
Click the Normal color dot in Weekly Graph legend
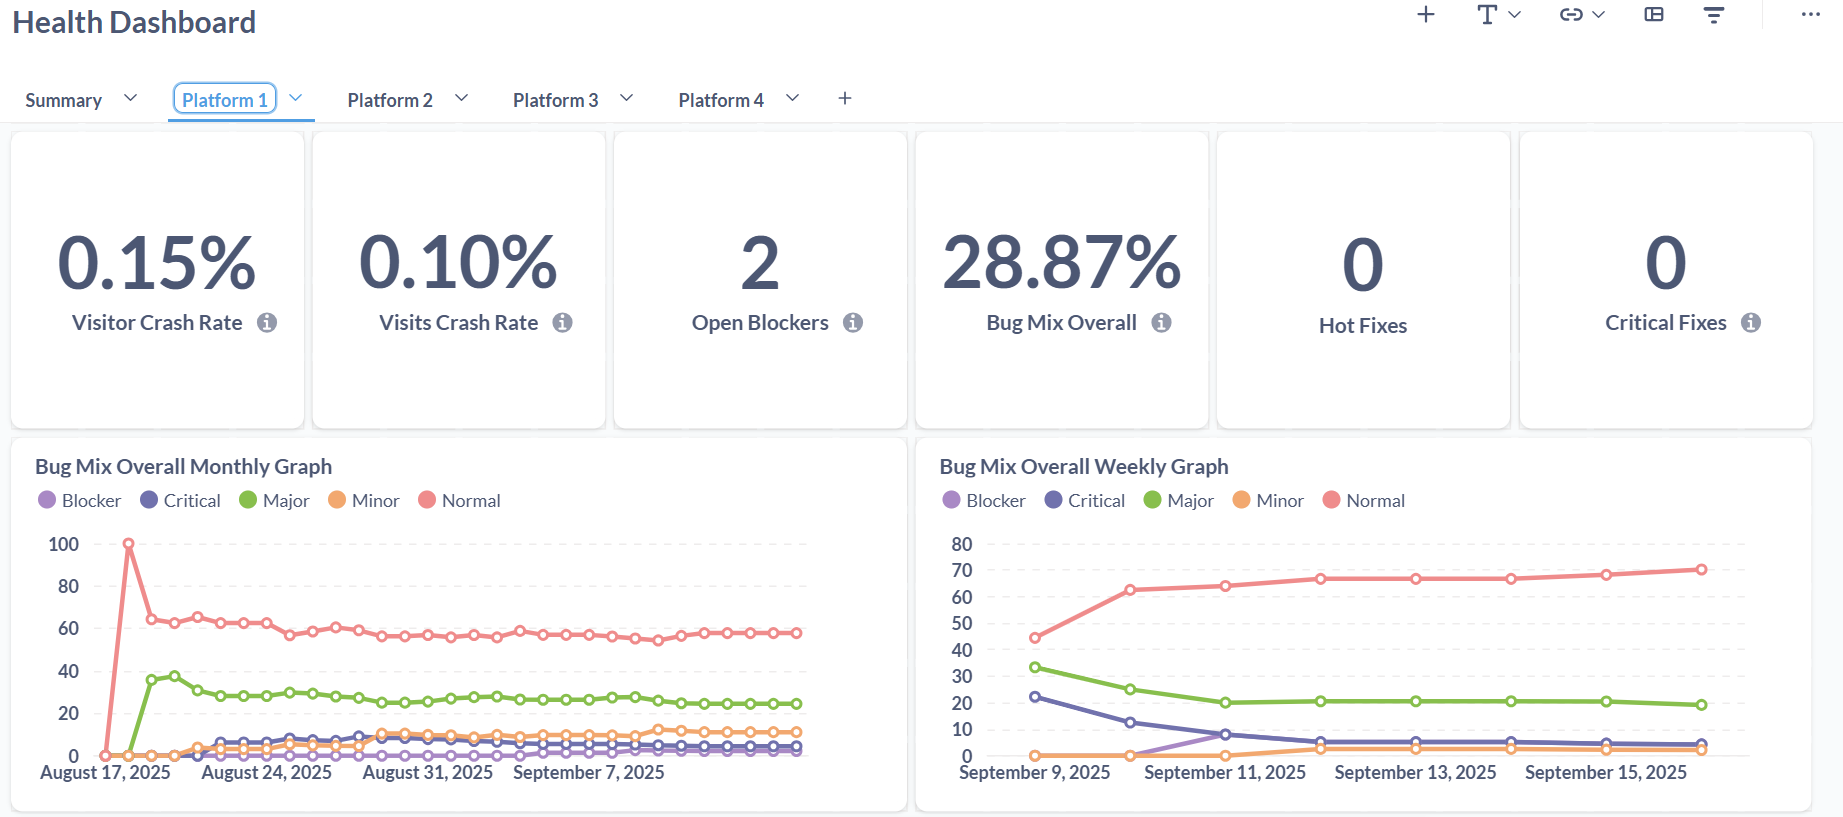point(1332,500)
